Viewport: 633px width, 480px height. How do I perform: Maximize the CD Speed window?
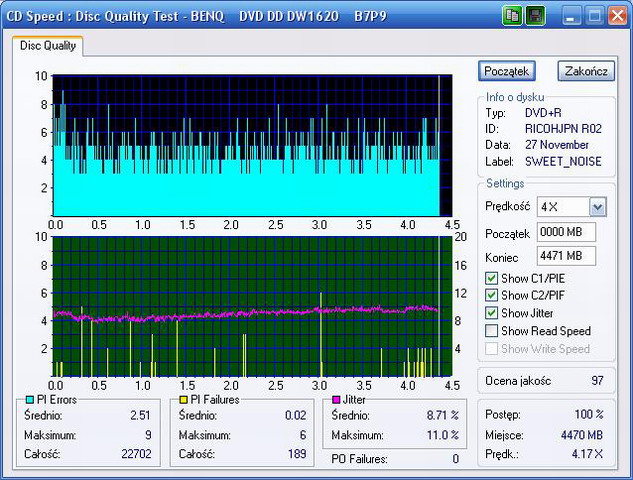click(x=594, y=16)
